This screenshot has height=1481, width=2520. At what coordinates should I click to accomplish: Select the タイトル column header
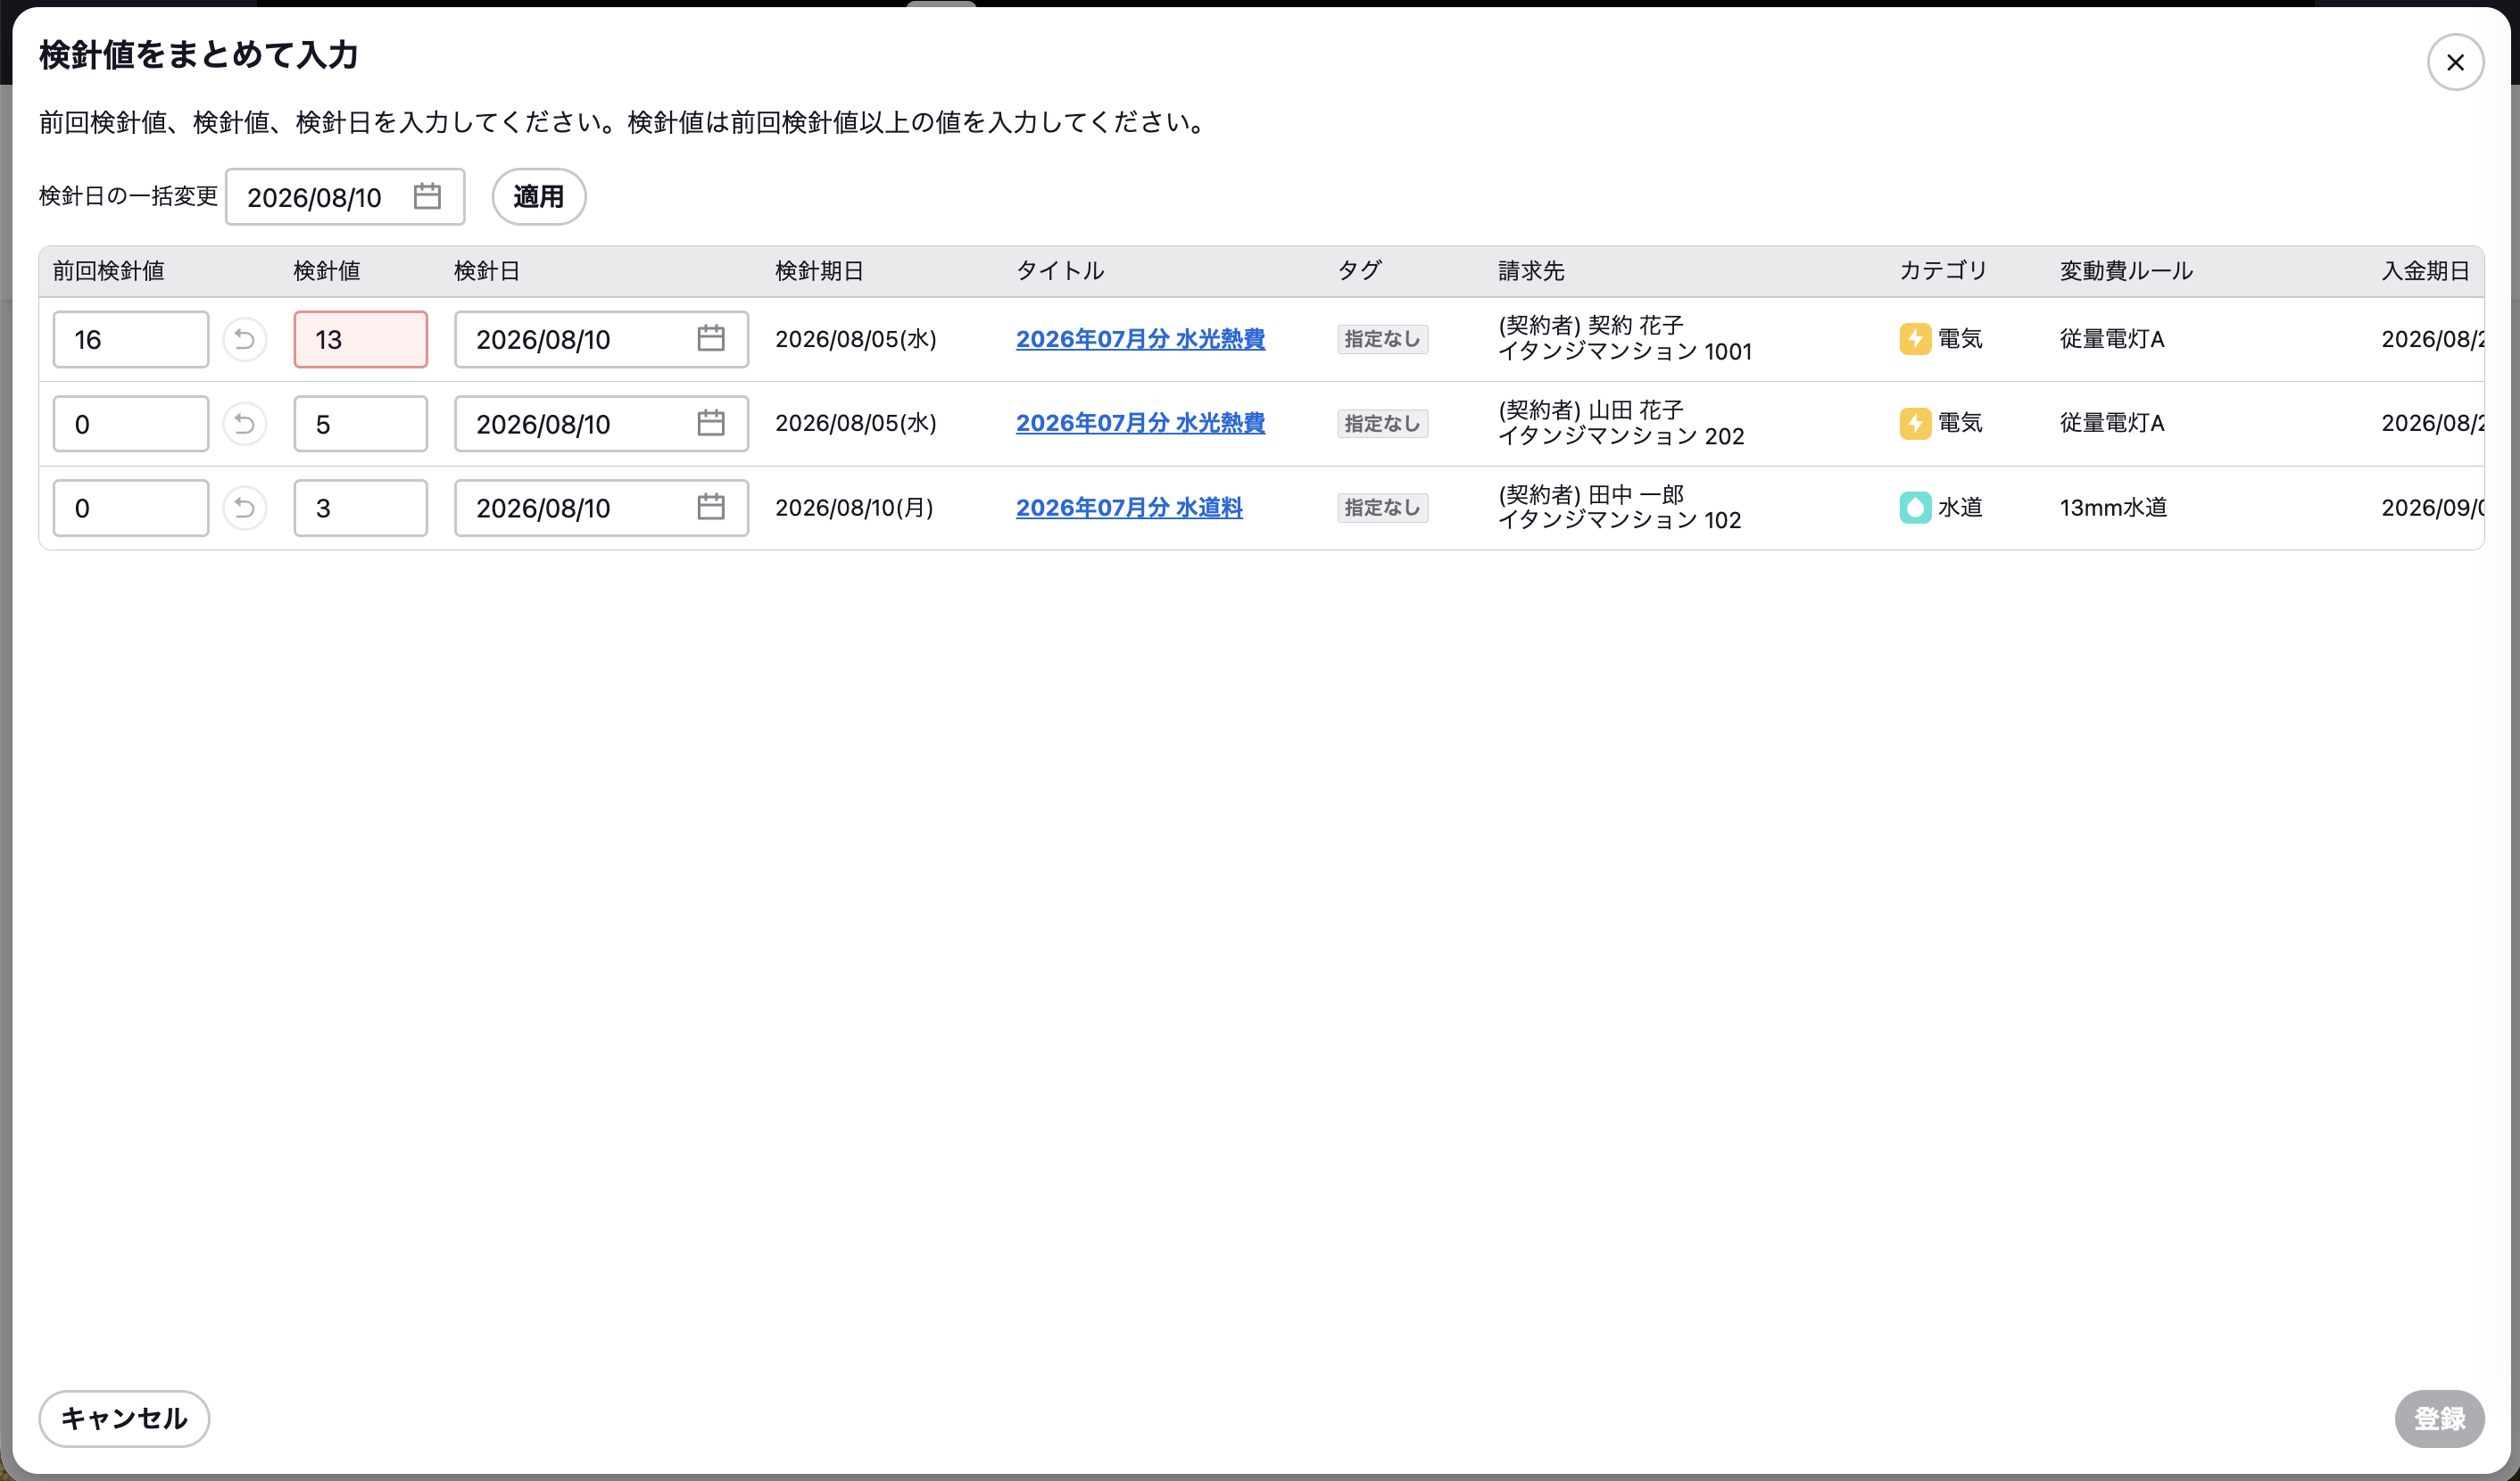[1060, 271]
